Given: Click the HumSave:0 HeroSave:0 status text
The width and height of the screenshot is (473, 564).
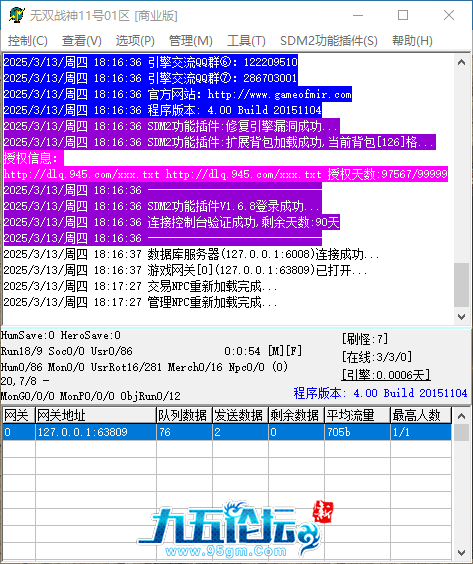Looking at the screenshot, I should click(x=61, y=335).
